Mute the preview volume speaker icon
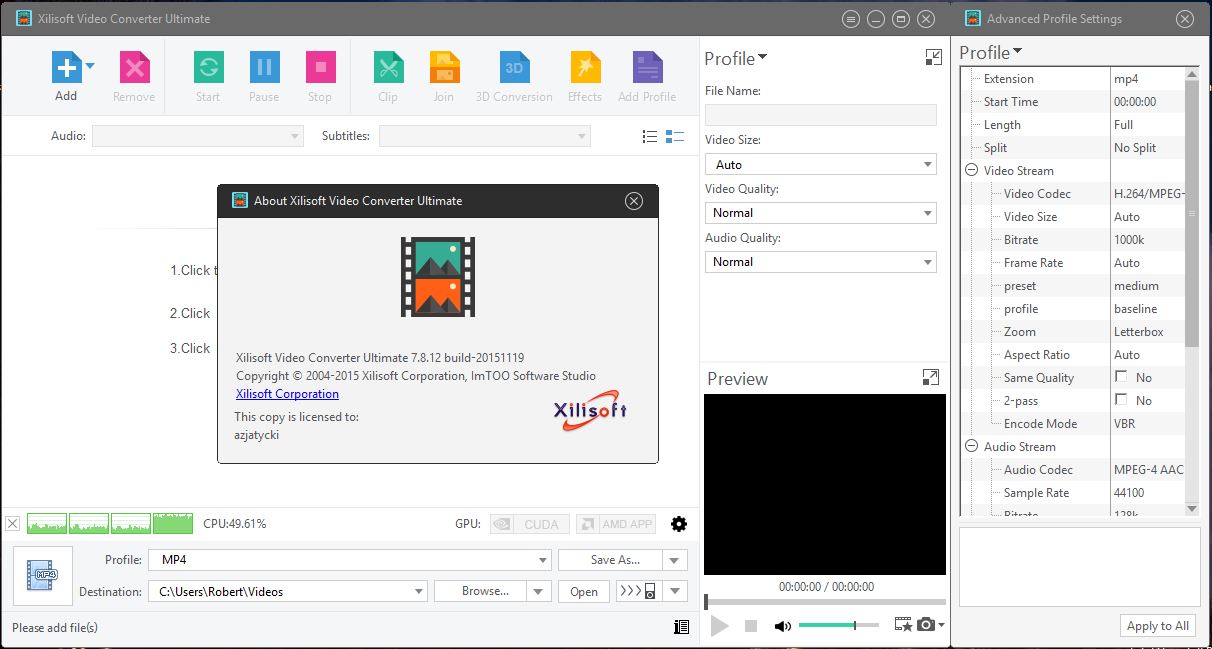Image resolution: width=1212 pixels, height=649 pixels. (782, 626)
